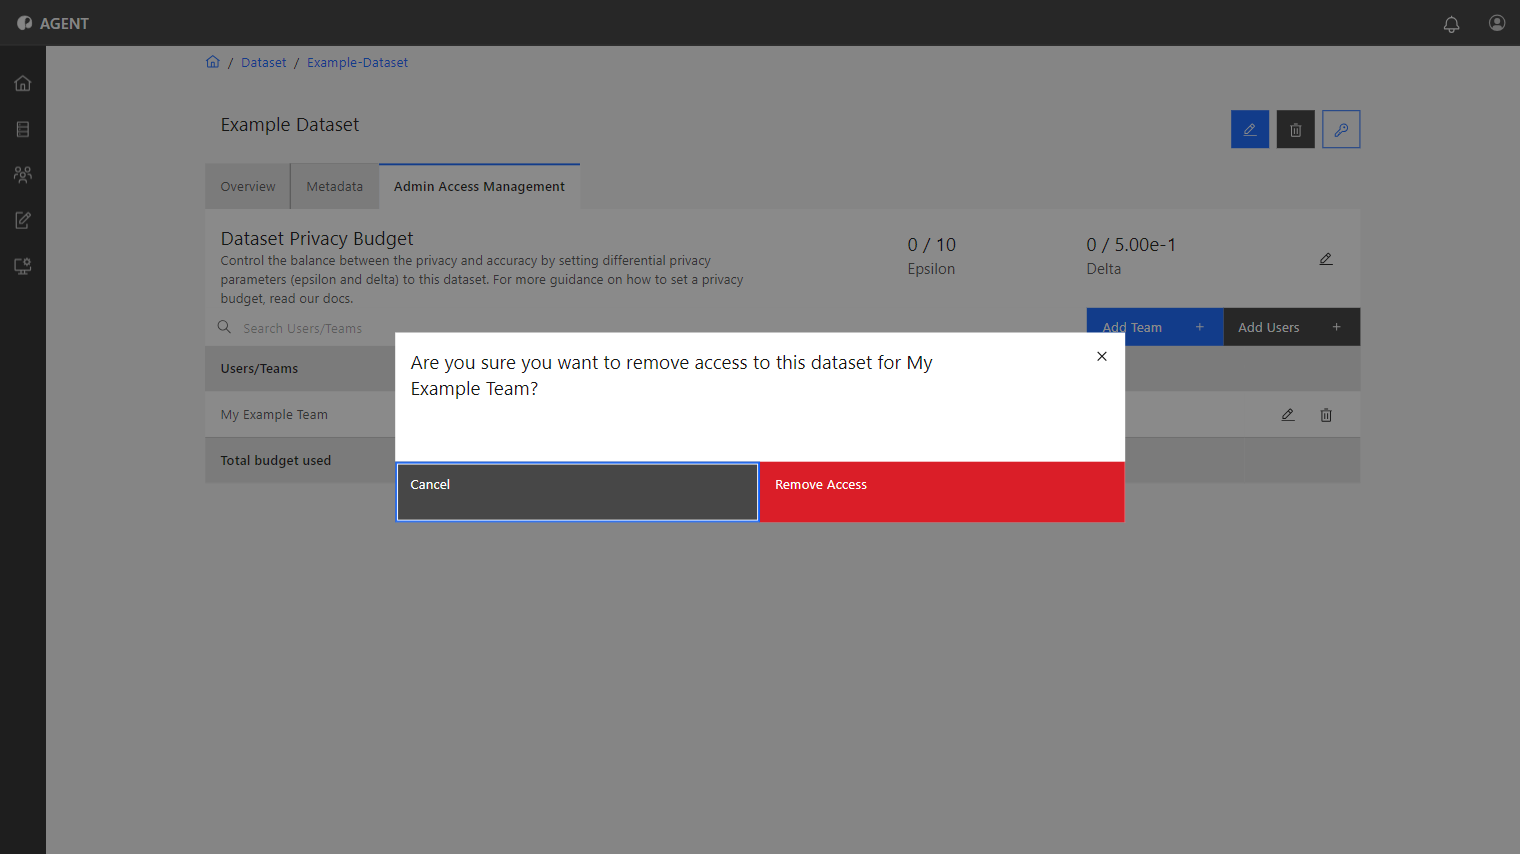Switch to the Metadata tab
Screen dimensions: 1520x854
(335, 187)
